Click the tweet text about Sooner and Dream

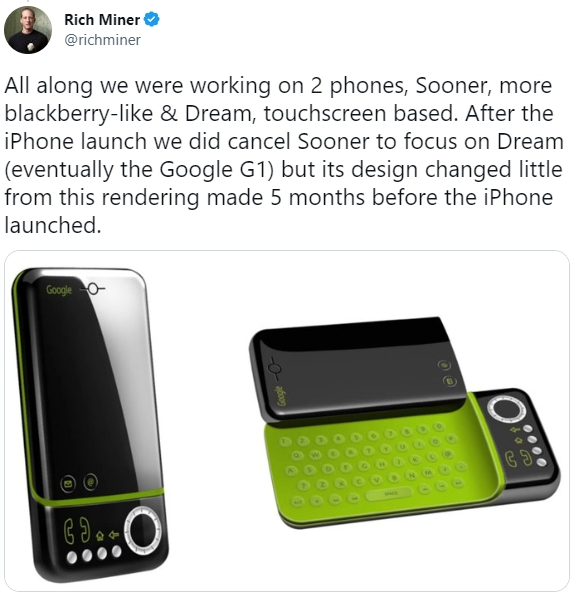tap(284, 155)
